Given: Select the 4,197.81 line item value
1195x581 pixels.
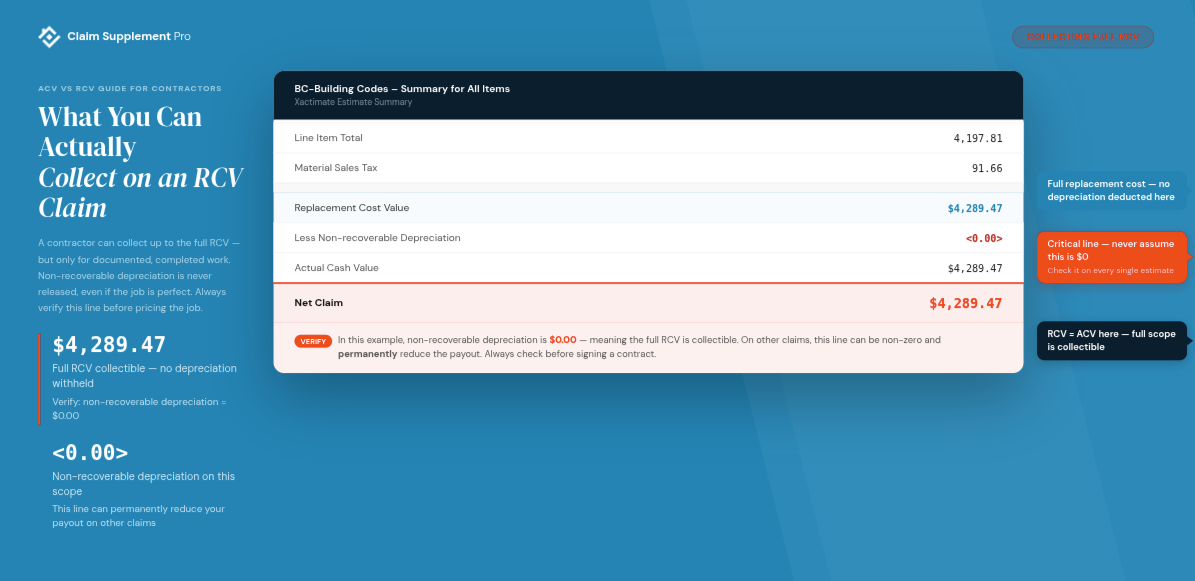Looking at the screenshot, I should coord(978,138).
